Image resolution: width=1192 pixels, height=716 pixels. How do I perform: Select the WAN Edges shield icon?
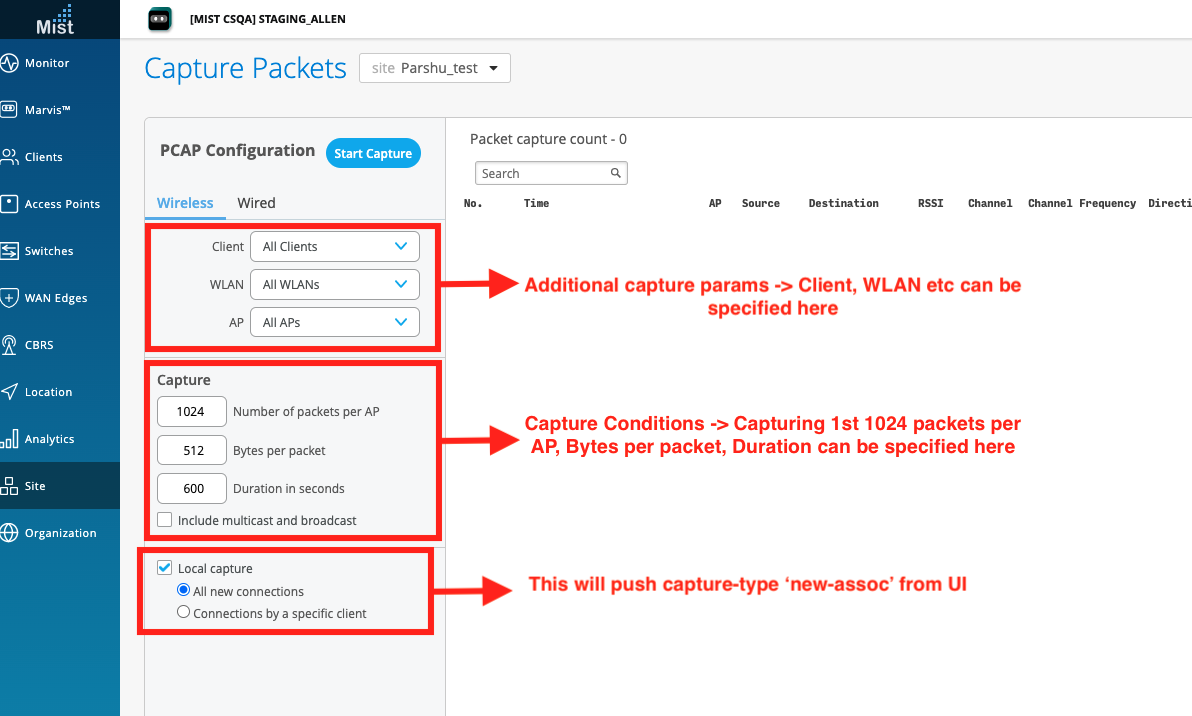point(10,298)
